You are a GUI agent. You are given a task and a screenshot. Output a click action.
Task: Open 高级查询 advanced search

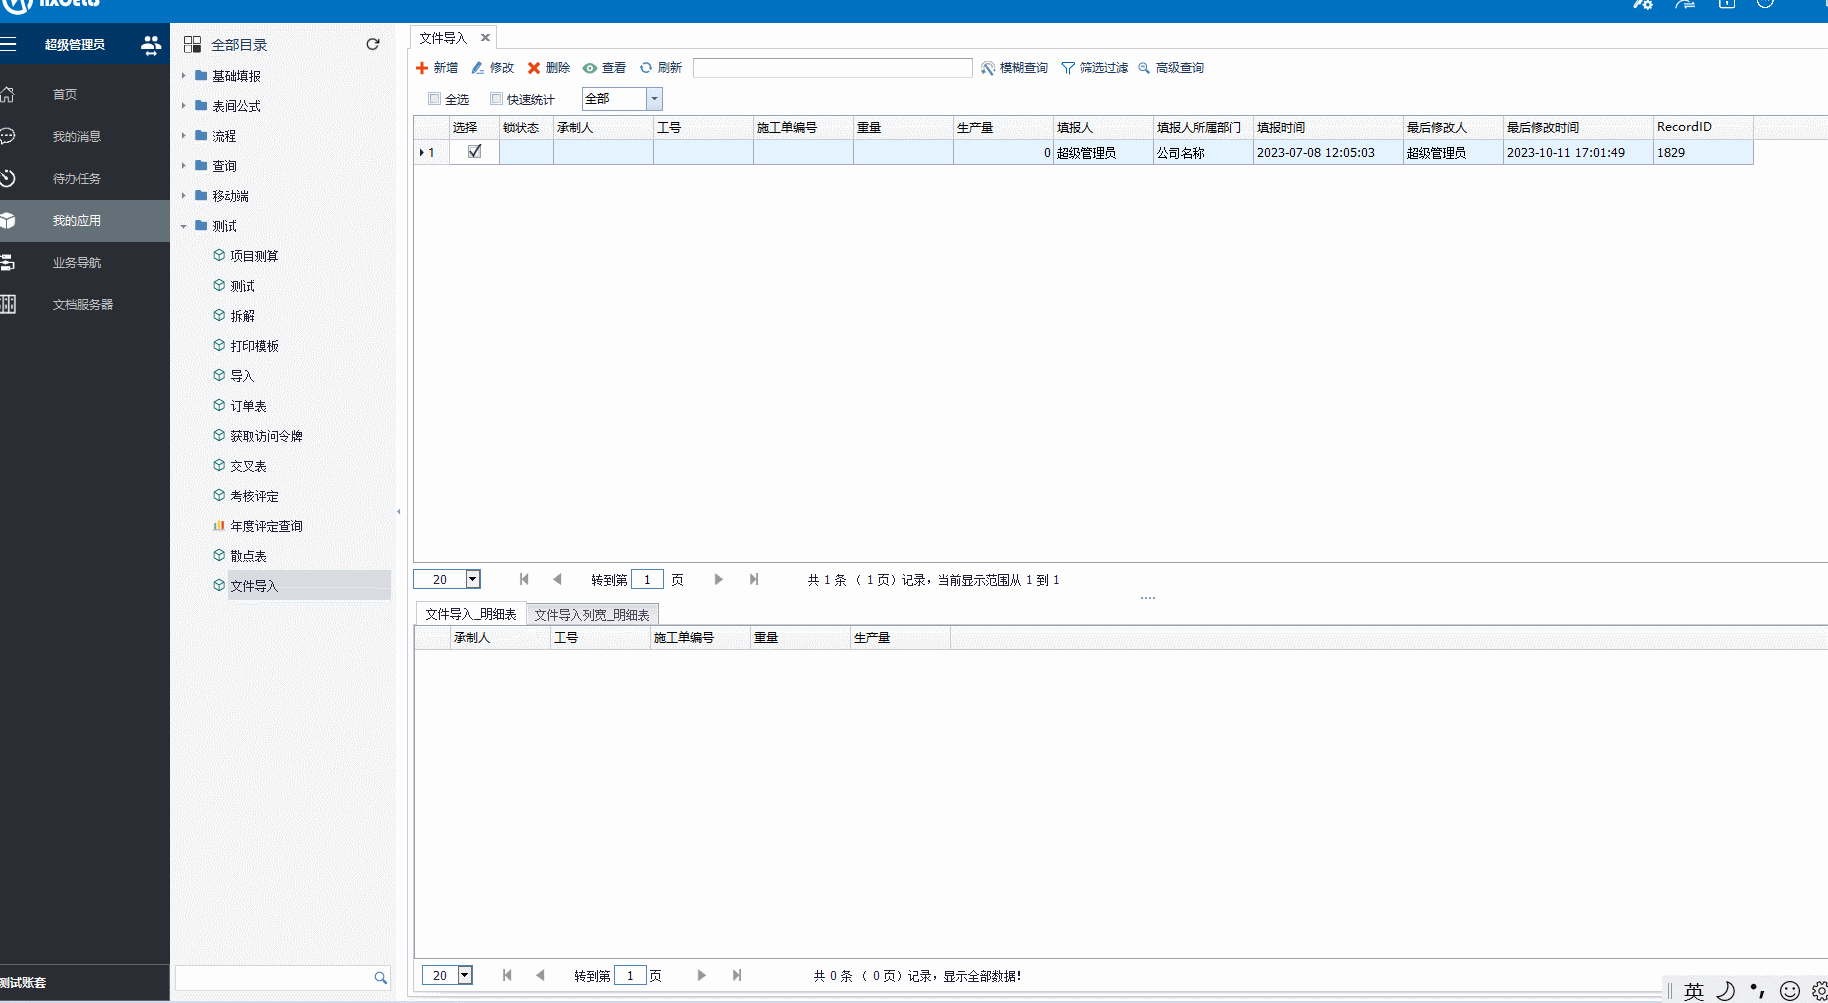[1171, 68]
